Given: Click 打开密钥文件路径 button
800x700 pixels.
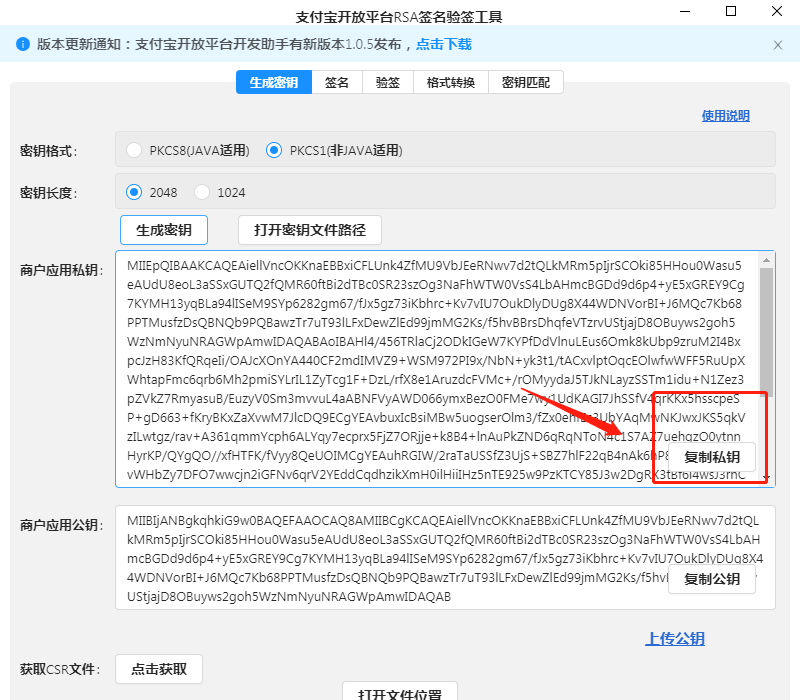Looking at the screenshot, I should coord(310,230).
